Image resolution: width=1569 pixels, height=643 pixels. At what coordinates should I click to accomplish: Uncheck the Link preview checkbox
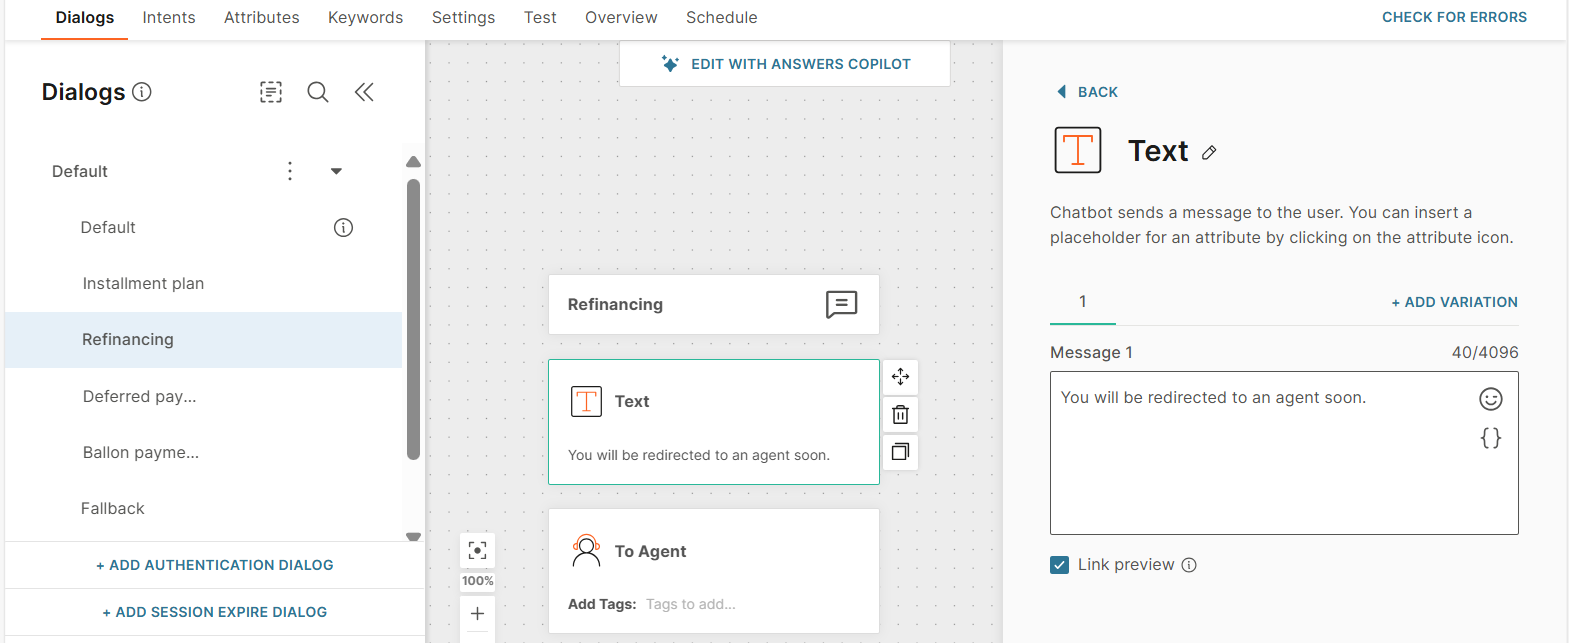point(1060,565)
